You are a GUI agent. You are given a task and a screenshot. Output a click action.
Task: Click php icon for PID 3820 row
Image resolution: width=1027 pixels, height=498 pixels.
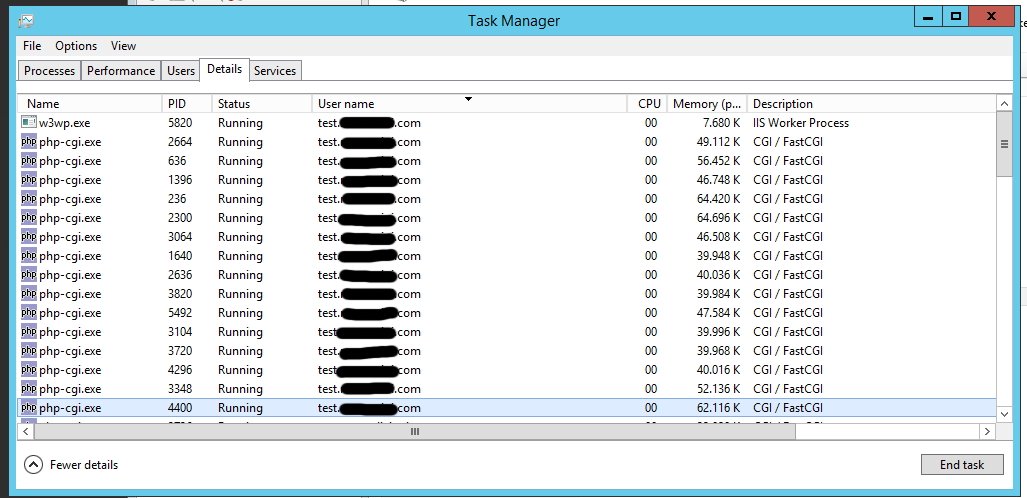28,294
